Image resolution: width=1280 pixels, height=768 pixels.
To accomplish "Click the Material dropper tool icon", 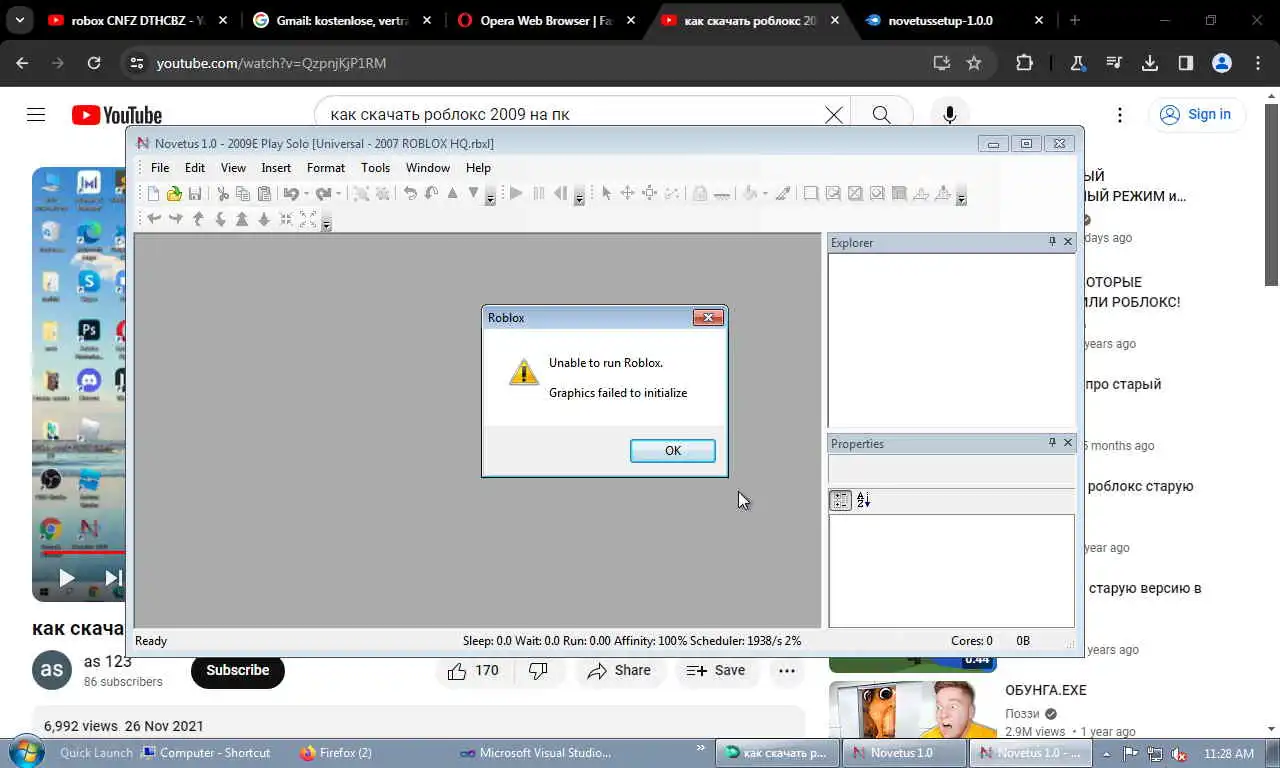I will (783, 194).
